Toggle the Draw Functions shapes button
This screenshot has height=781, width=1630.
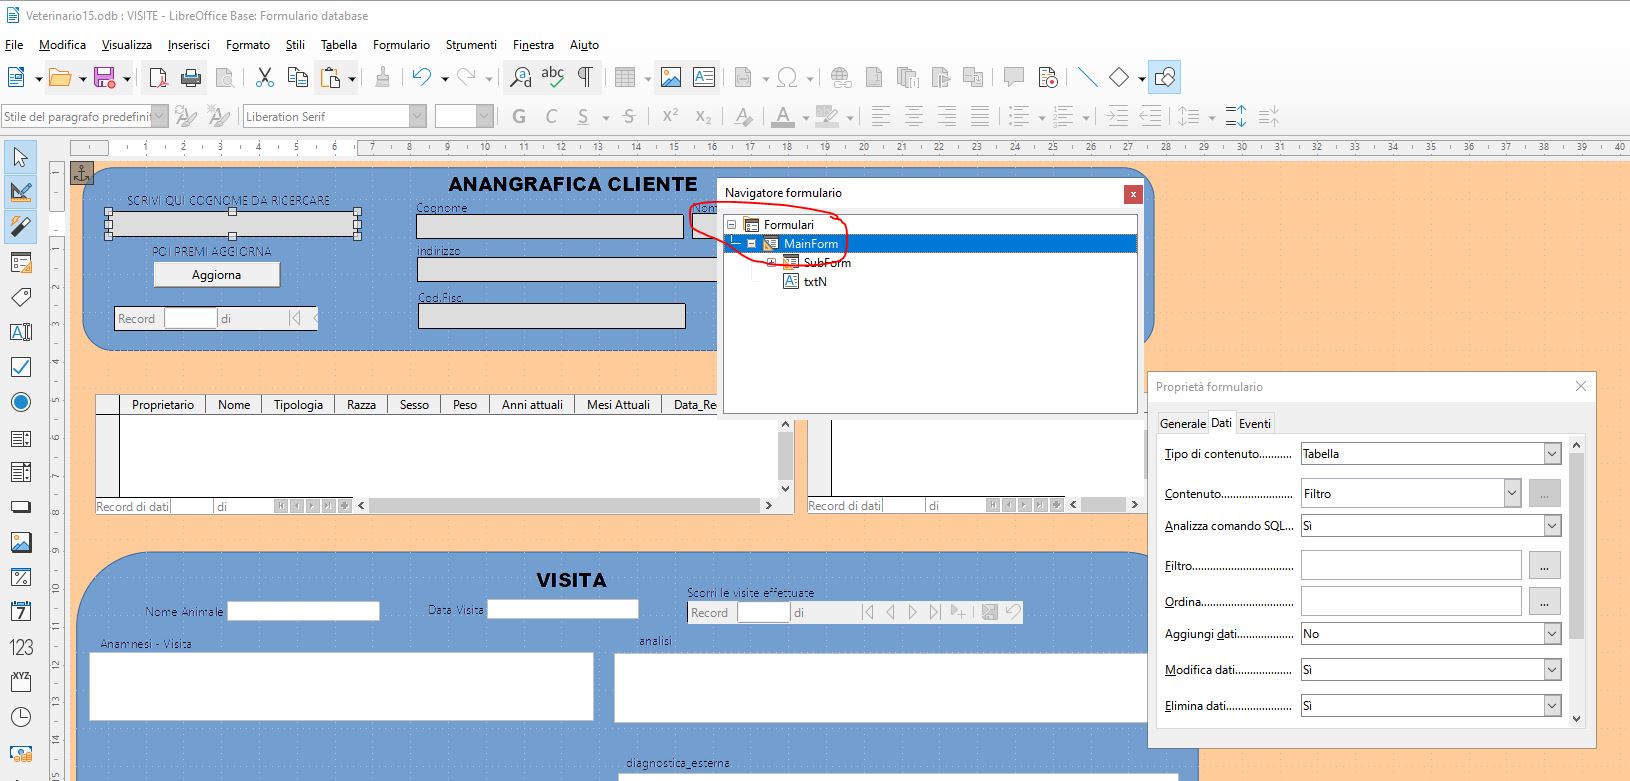coord(1164,77)
